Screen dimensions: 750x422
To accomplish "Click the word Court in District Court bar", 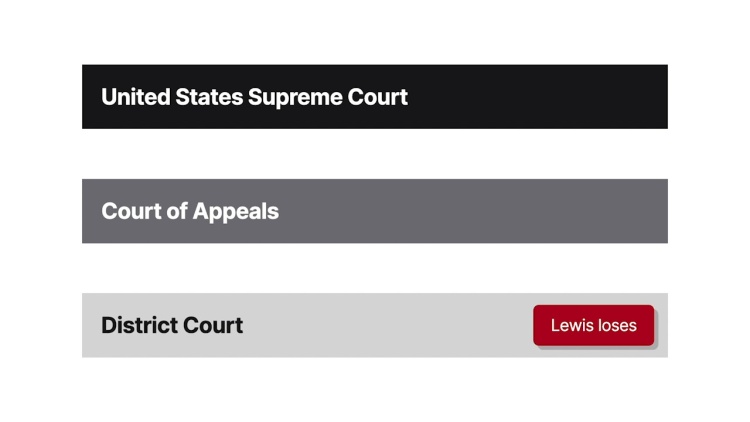I will tap(213, 325).
